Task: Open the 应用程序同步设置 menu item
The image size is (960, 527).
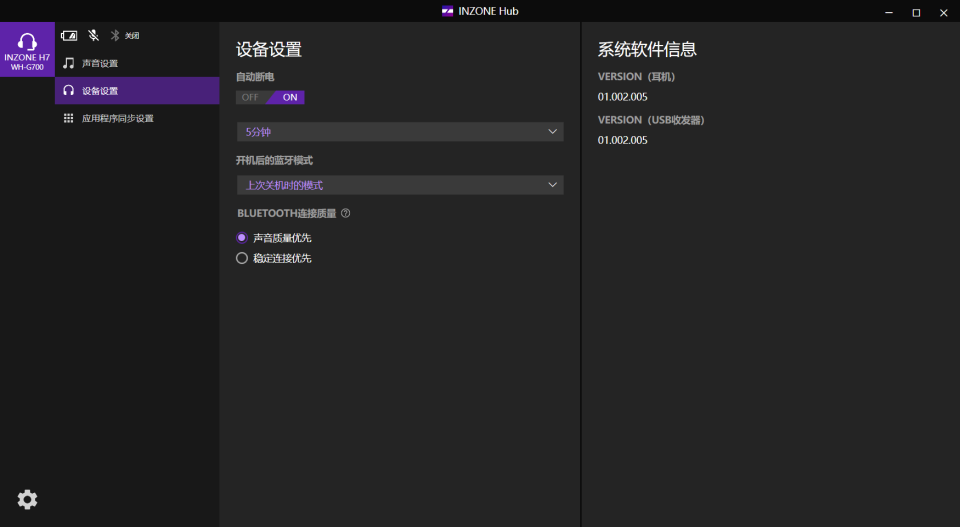Action: (x=137, y=118)
